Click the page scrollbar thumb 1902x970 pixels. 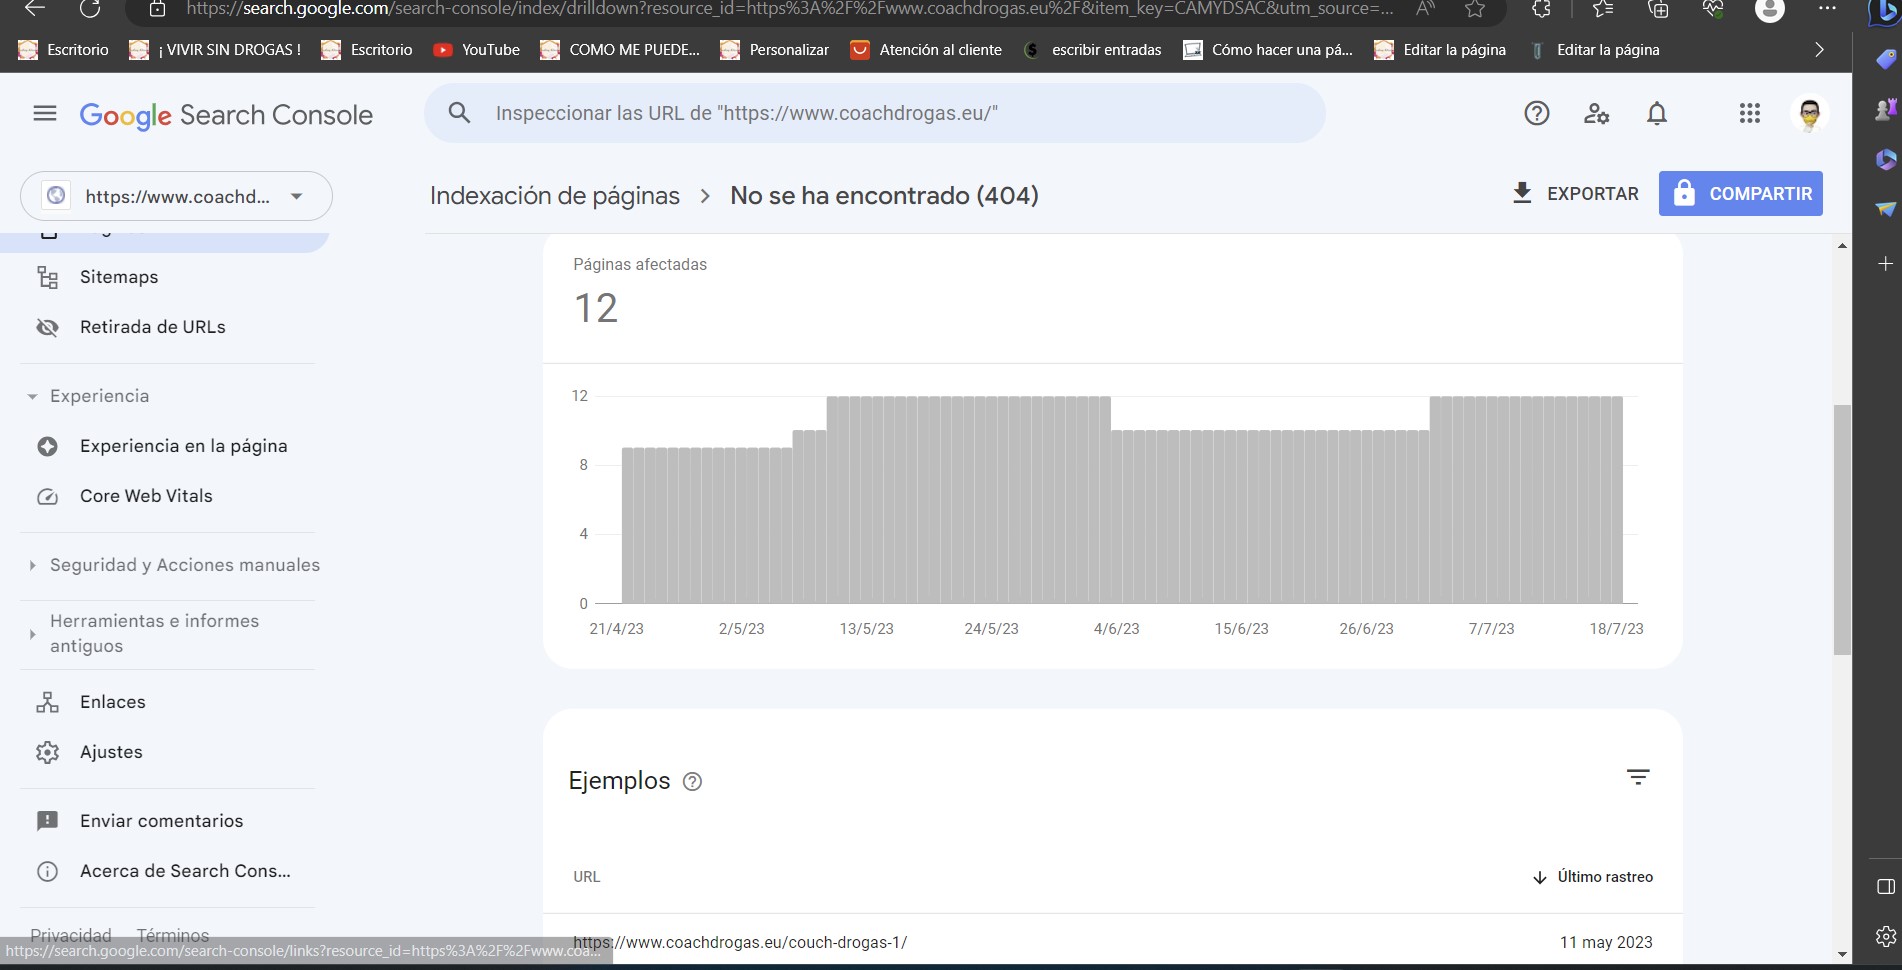(x=1842, y=530)
